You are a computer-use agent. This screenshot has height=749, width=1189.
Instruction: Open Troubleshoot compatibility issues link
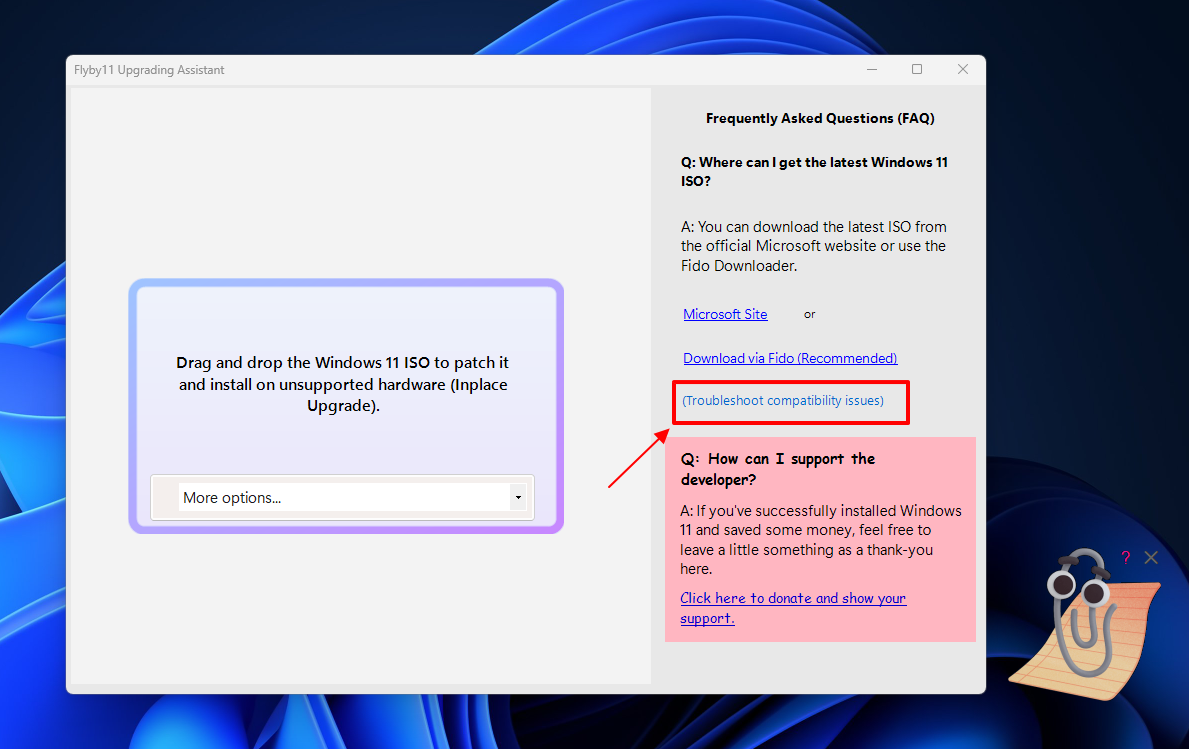pyautogui.click(x=783, y=401)
